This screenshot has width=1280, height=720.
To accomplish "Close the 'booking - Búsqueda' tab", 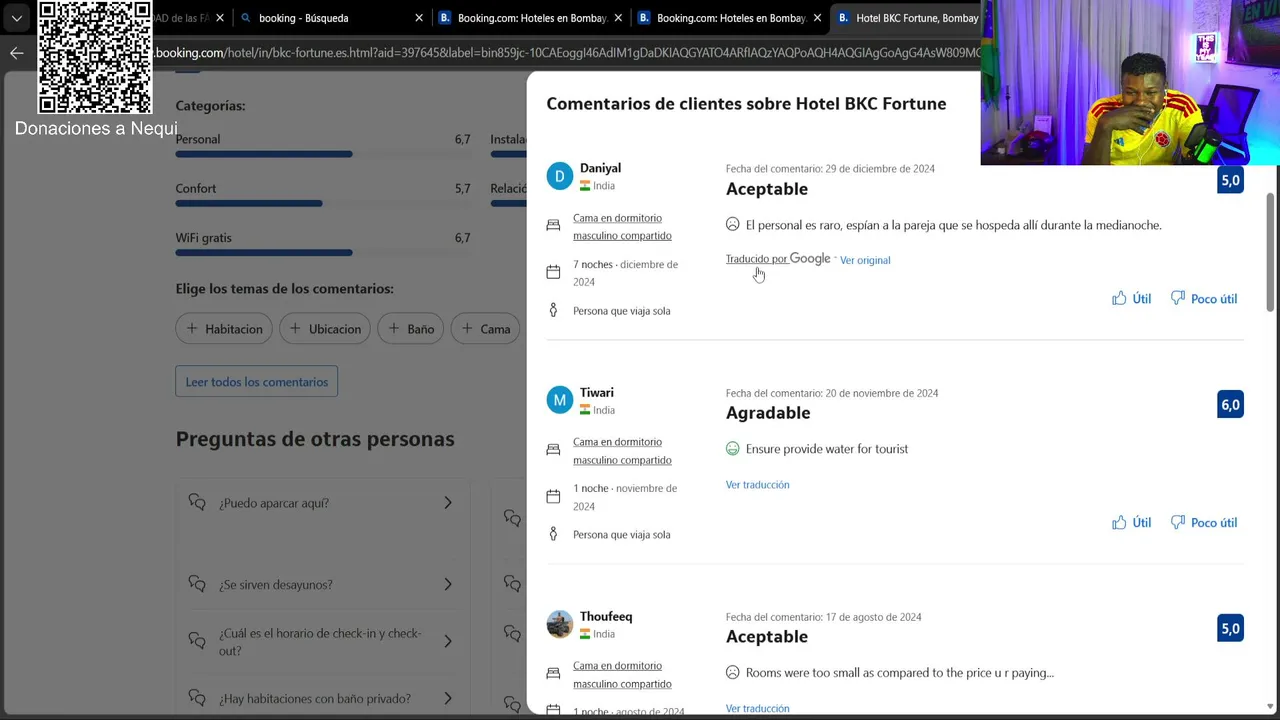I will [419, 18].
